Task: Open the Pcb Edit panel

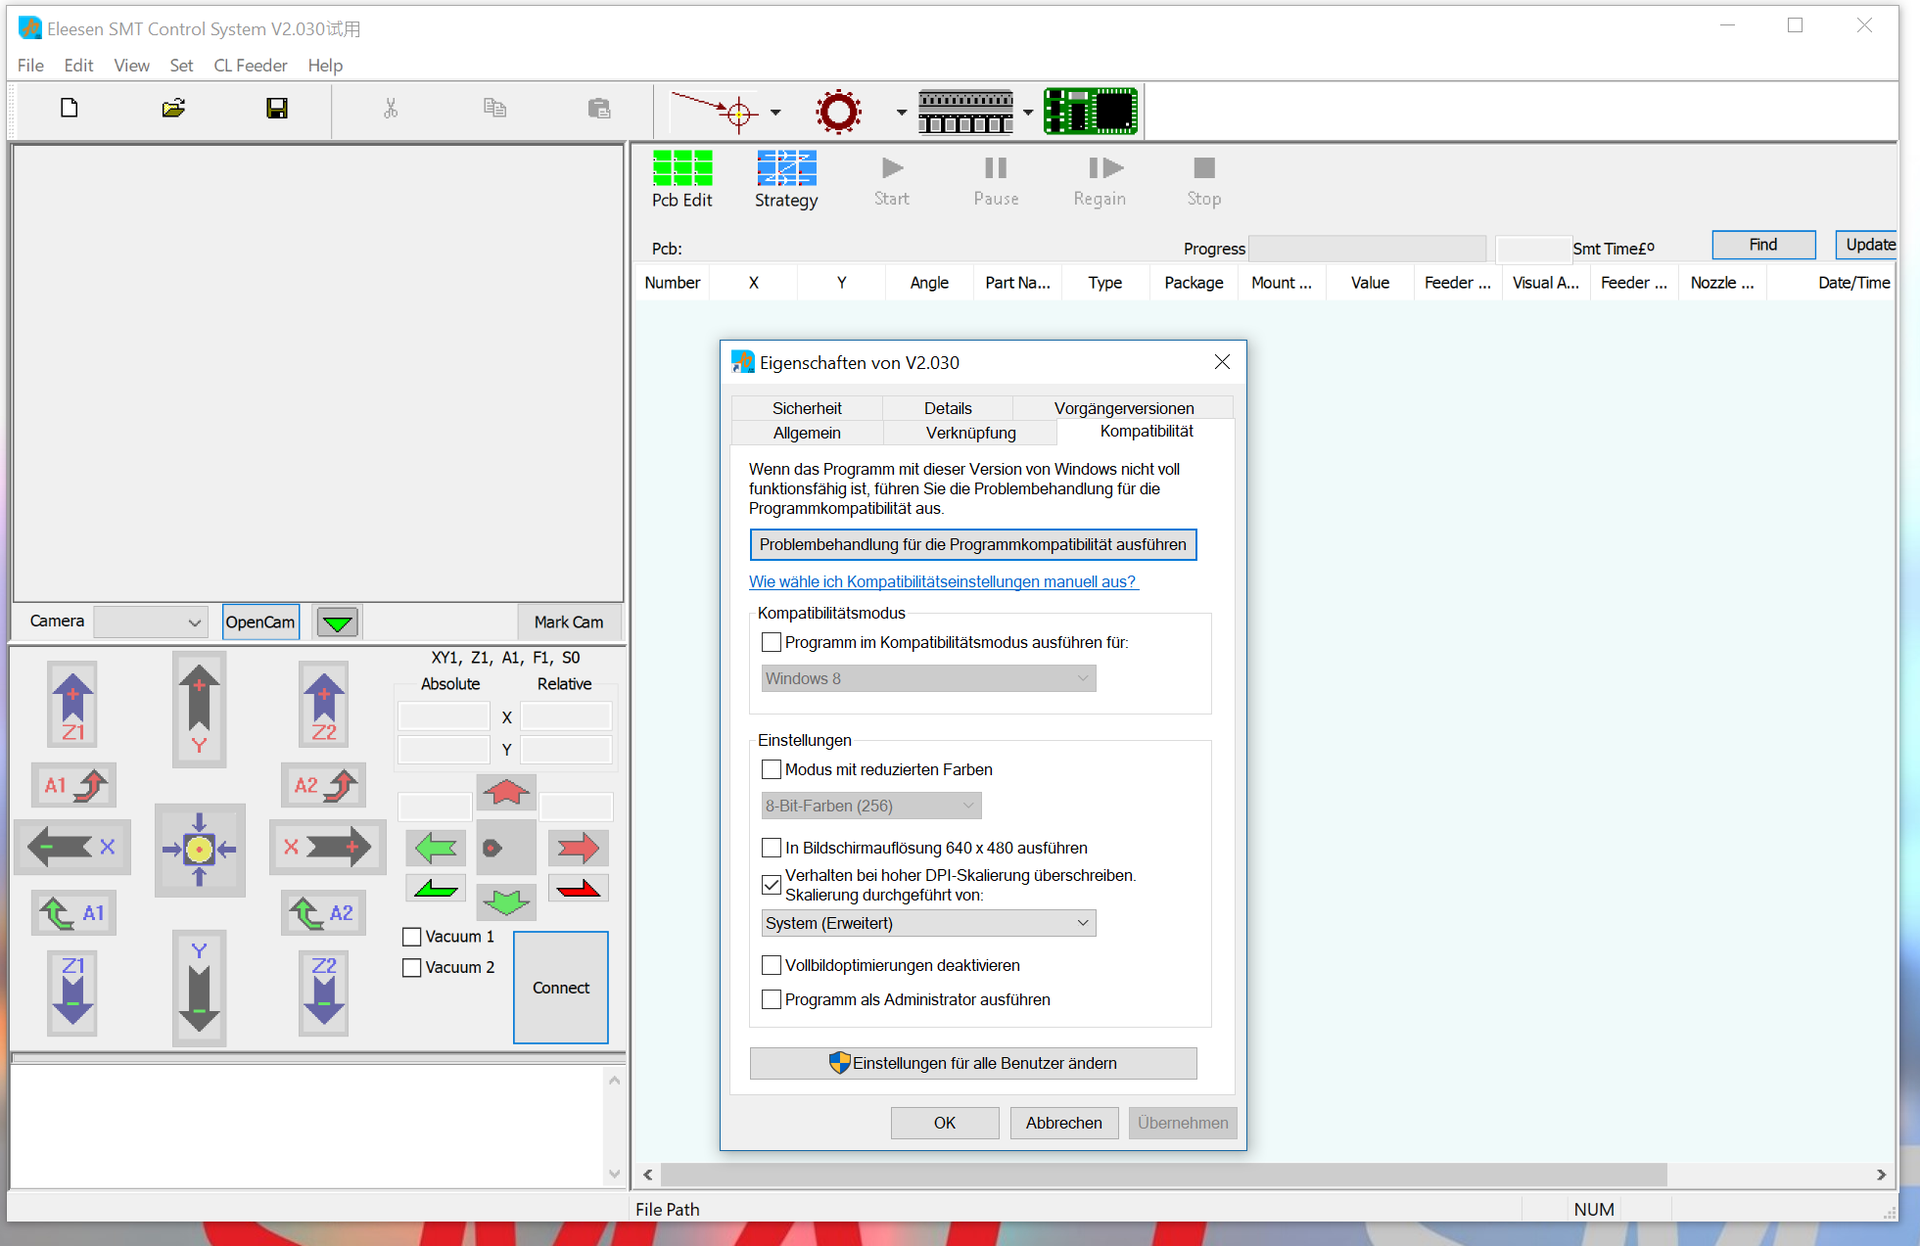Action: click(x=682, y=178)
